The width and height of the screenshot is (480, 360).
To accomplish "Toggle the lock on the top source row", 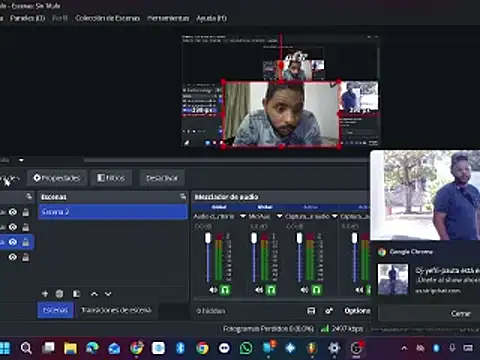I will click(x=26, y=212).
